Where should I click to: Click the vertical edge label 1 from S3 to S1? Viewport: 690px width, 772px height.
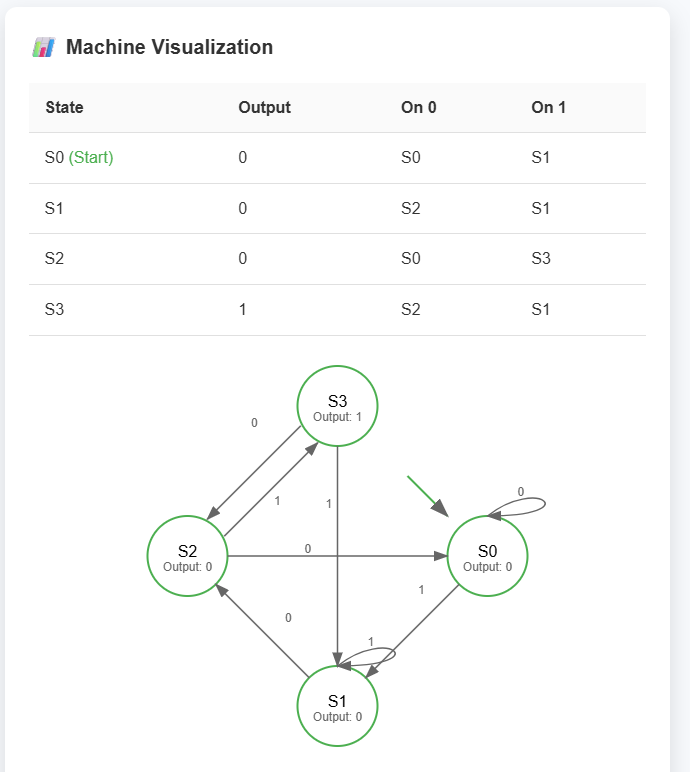329,504
